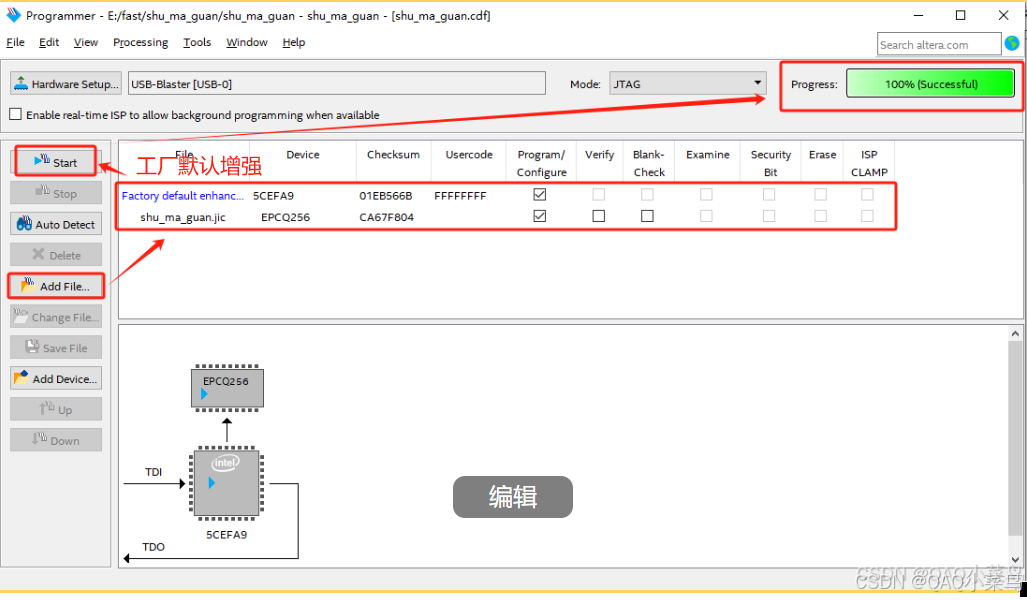Click the EPCQ256 device cell
Screen dimensions: 1027x600
[286, 217]
